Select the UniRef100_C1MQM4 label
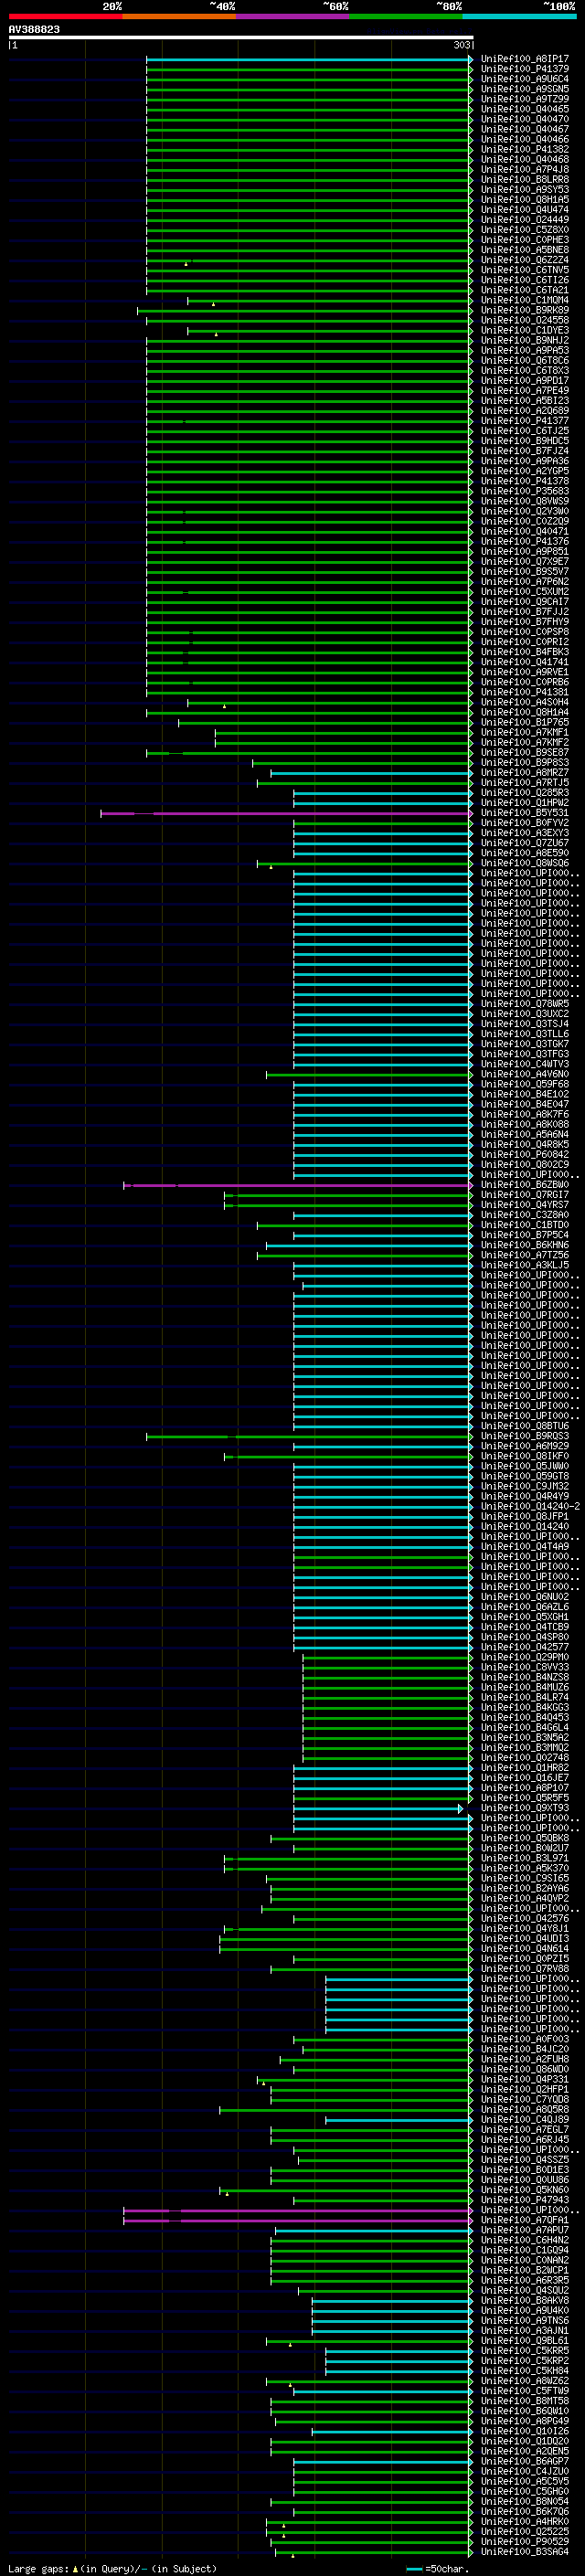Screen dimensions: 585x2576 click(525, 300)
